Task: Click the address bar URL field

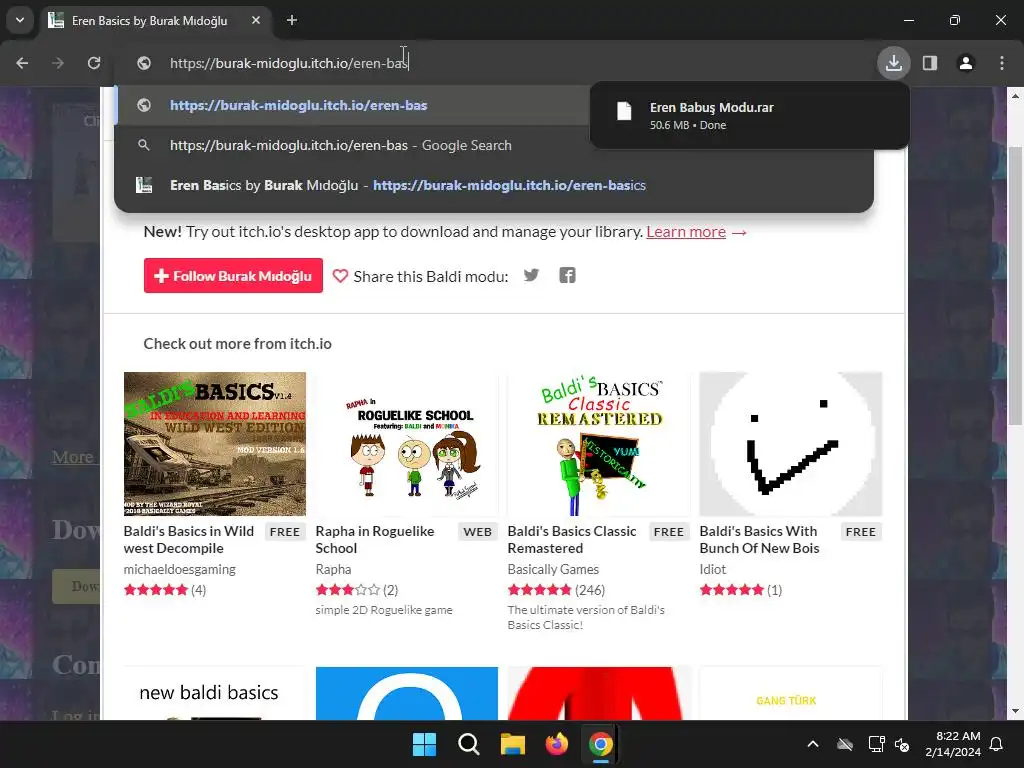Action: (x=496, y=63)
